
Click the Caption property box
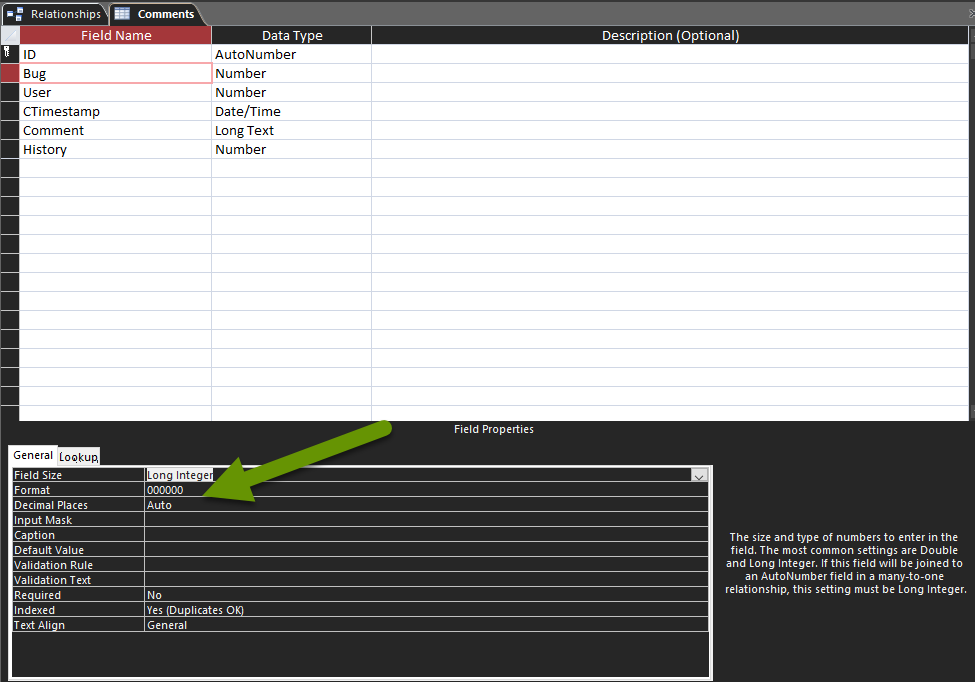[x=300, y=534]
